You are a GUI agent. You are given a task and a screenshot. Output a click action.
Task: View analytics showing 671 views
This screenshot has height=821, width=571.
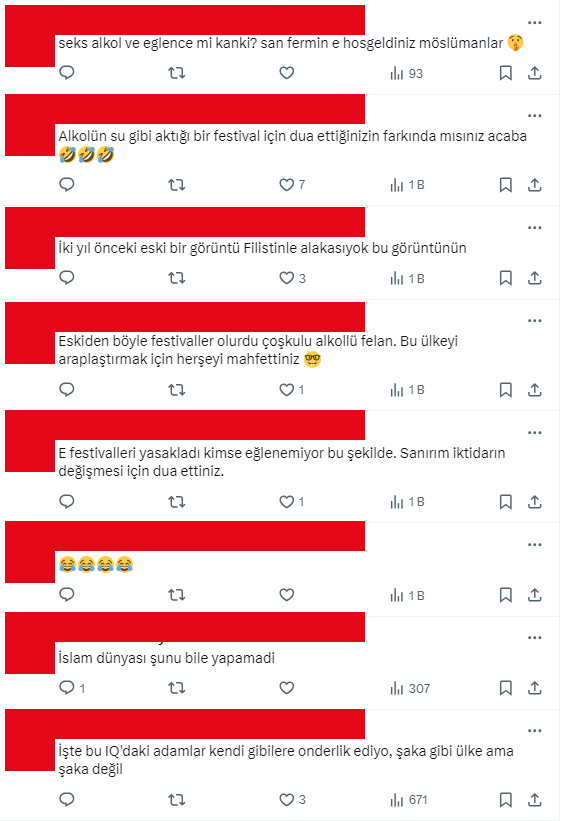point(409,800)
